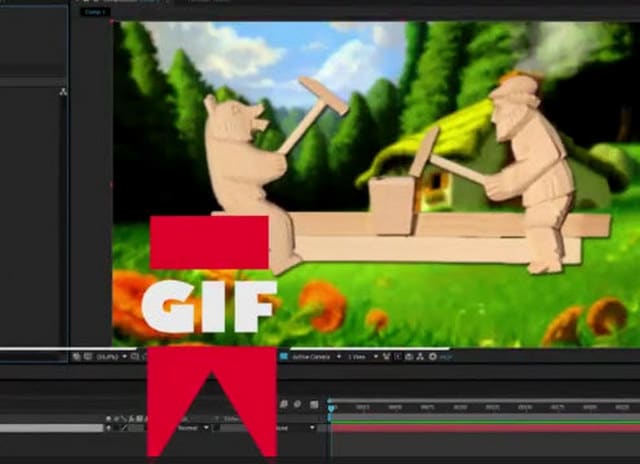640x464 pixels.
Task: Click the round icon left of the timeline ruler
Action: point(298,404)
